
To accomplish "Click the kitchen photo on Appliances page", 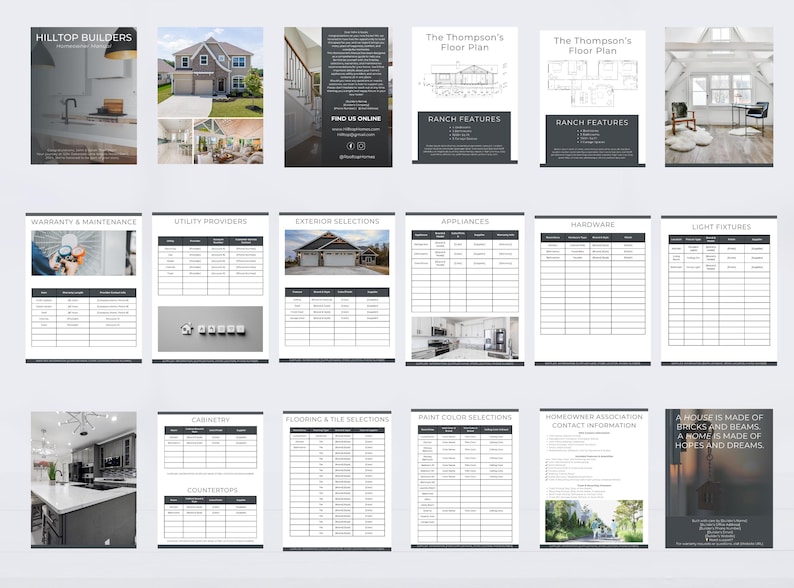I will pos(465,338).
